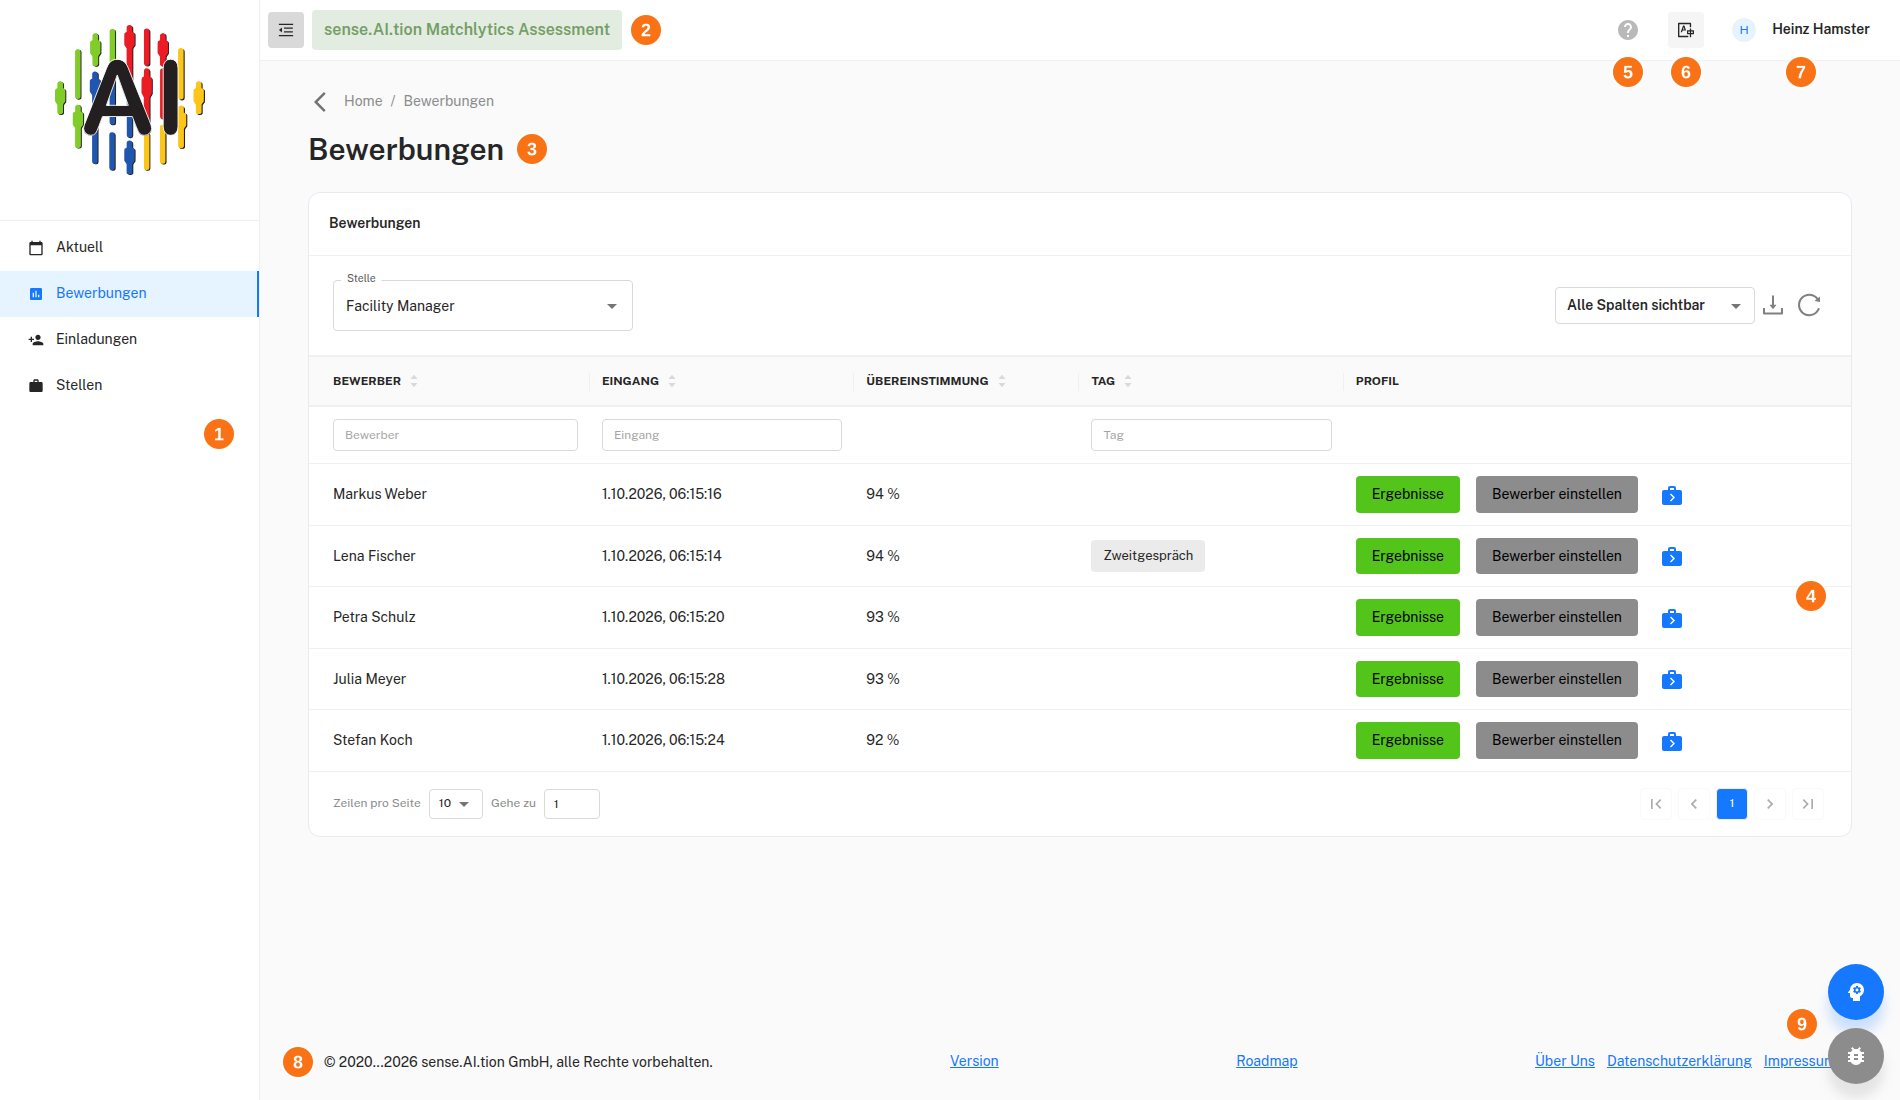The height and width of the screenshot is (1100, 1900).
Task: Click the Home breadcrumb link
Action: (x=363, y=101)
